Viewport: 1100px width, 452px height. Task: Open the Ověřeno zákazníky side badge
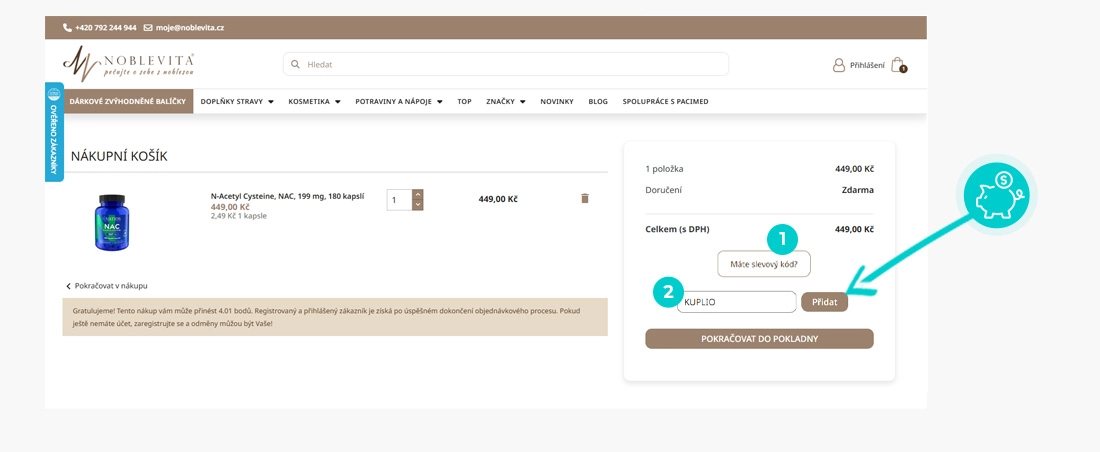[54, 131]
